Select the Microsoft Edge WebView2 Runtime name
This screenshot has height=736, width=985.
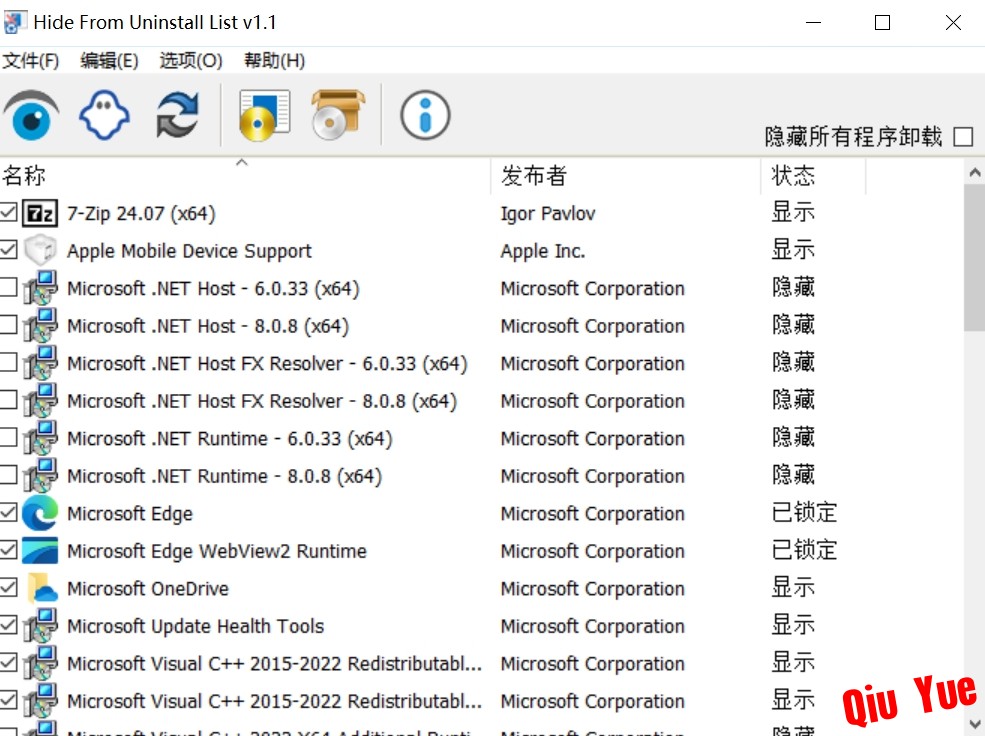[217, 551]
